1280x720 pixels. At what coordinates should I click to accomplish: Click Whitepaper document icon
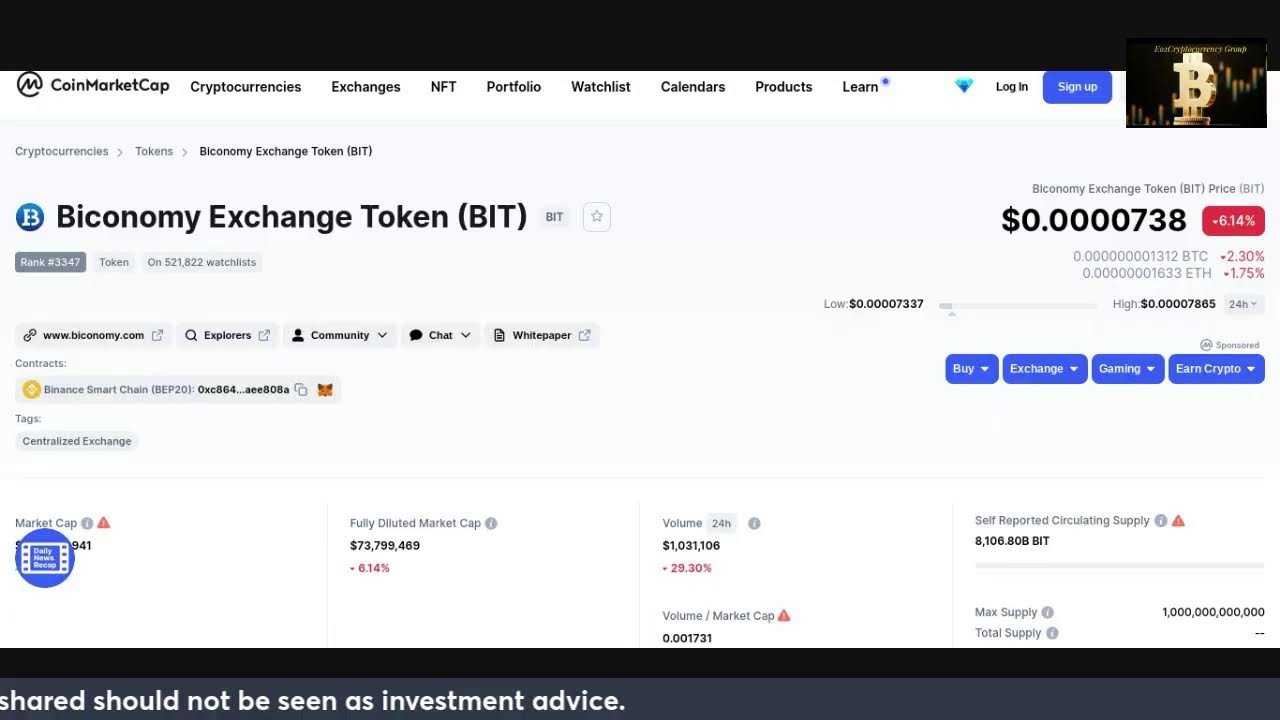pyautogui.click(x=500, y=336)
